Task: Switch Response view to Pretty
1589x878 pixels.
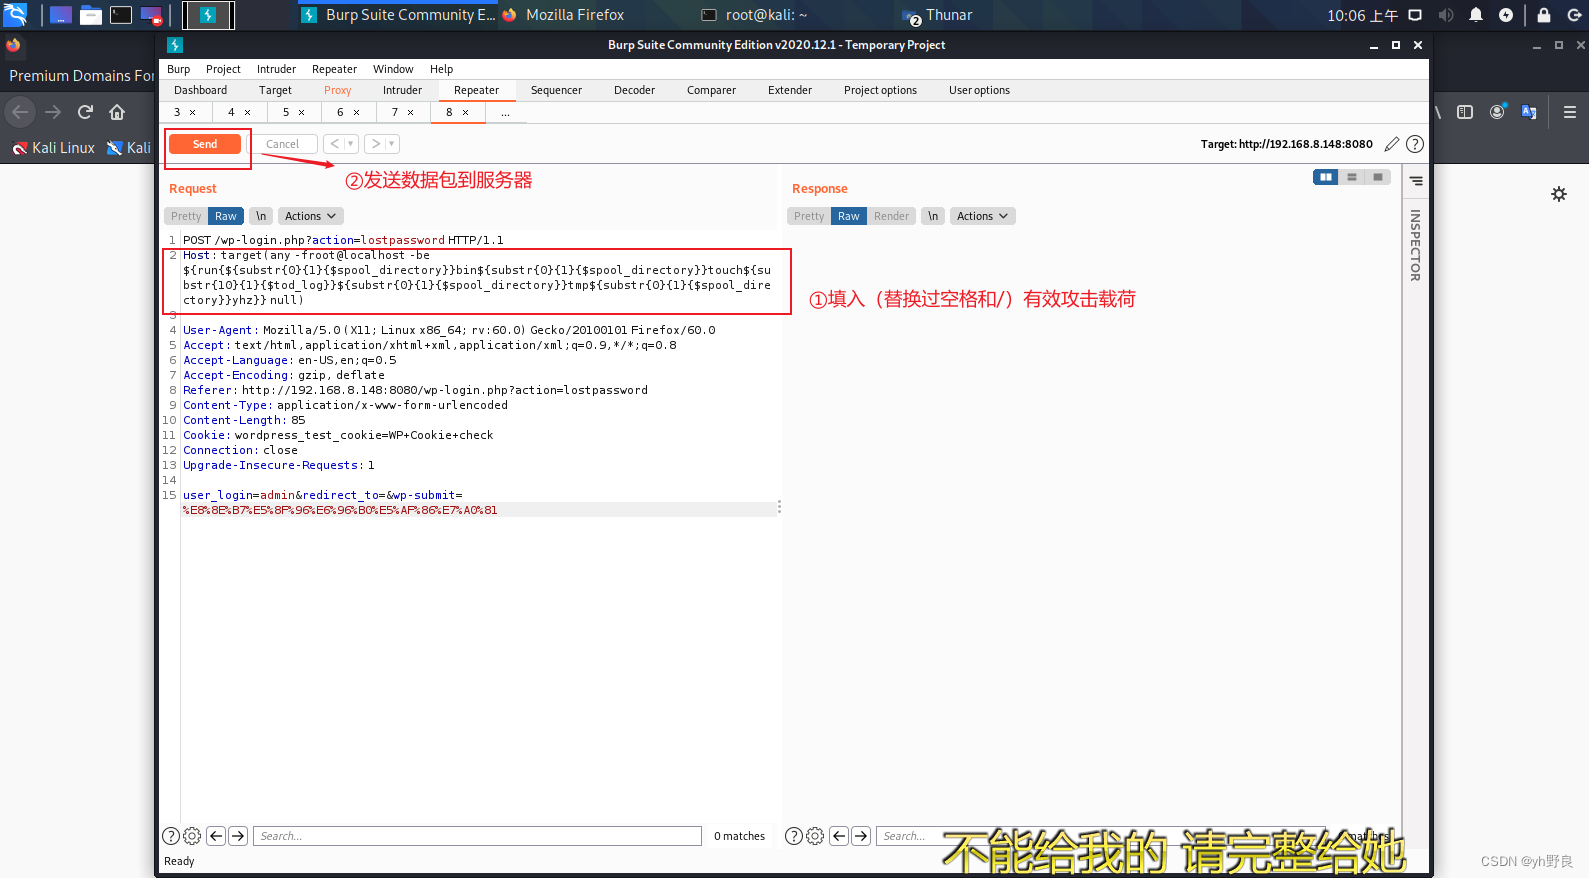Action: tap(809, 216)
